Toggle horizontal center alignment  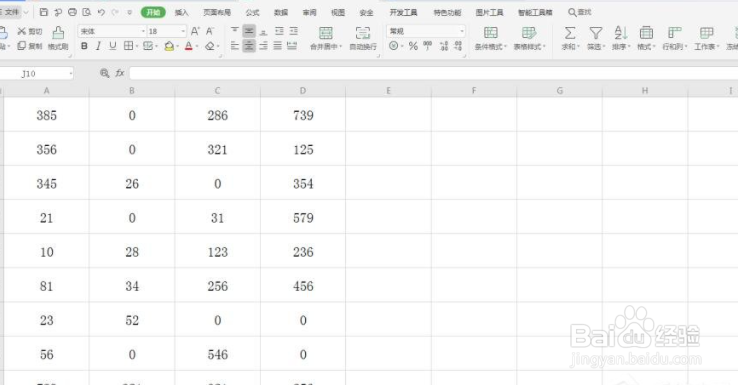(249, 46)
